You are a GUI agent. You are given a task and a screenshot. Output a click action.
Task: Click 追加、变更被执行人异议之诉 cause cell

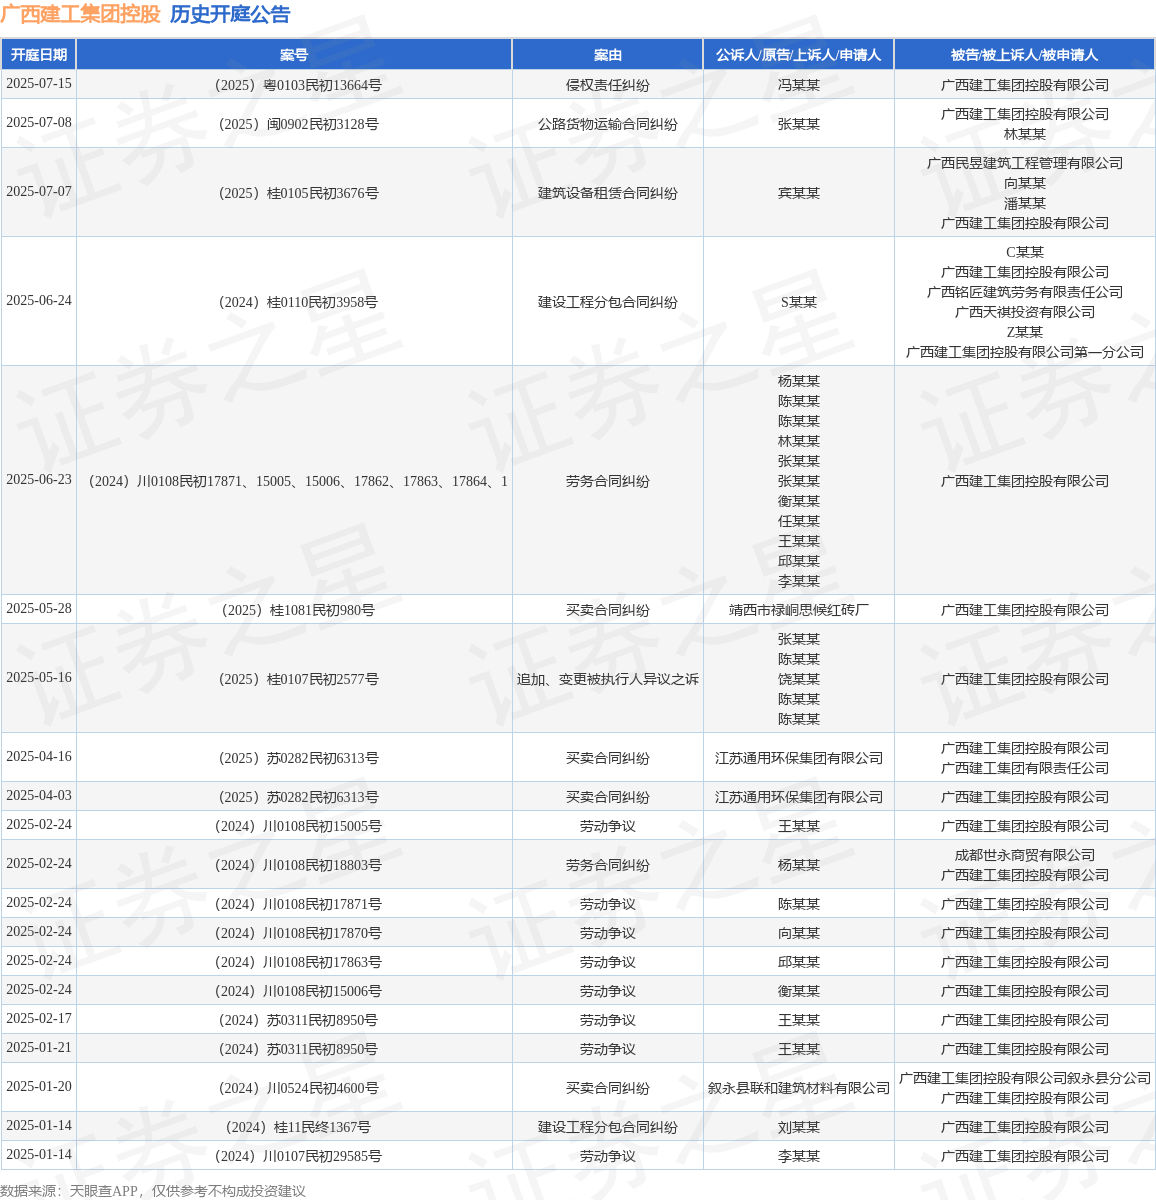pos(608,680)
